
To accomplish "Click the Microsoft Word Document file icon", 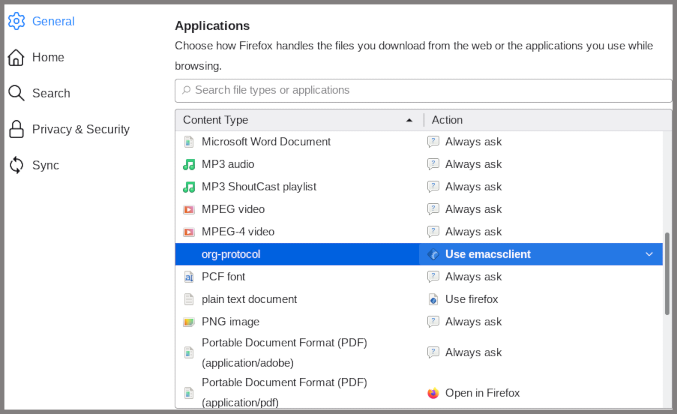I will (x=189, y=142).
